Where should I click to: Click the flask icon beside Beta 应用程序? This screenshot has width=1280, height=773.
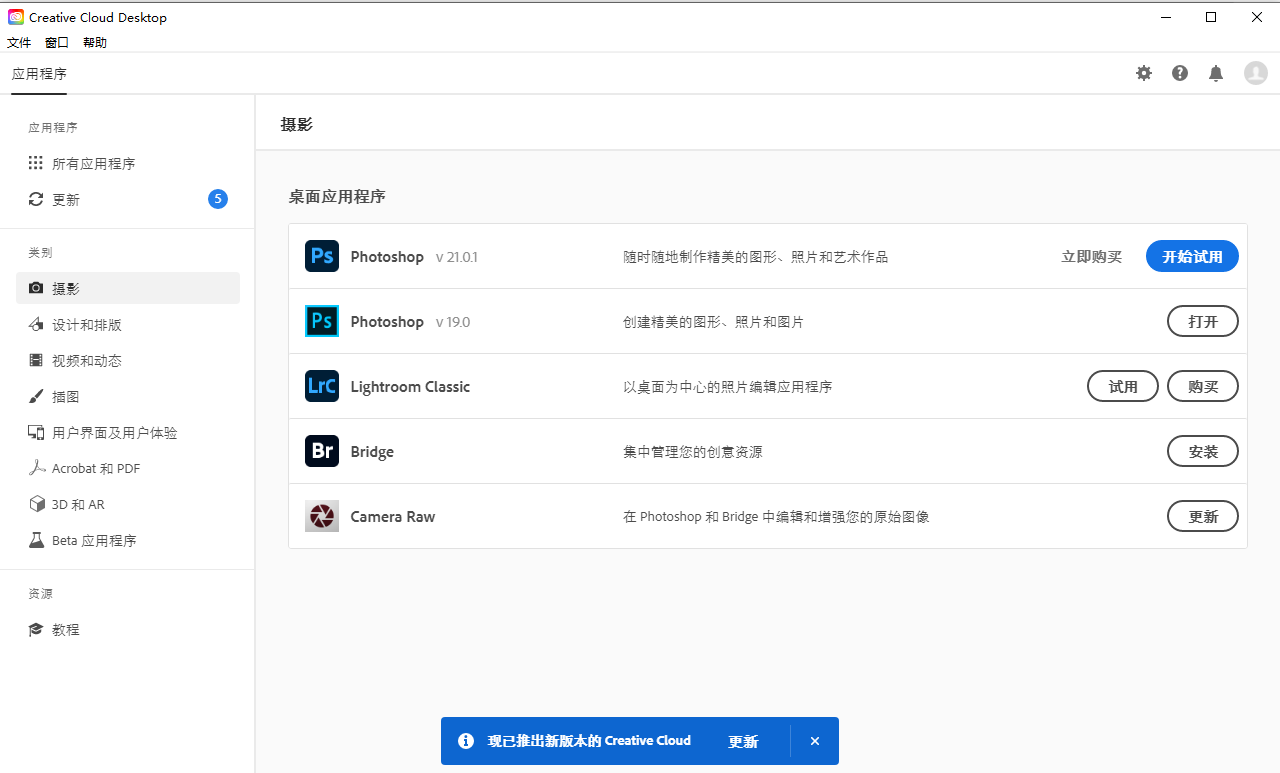(x=36, y=540)
